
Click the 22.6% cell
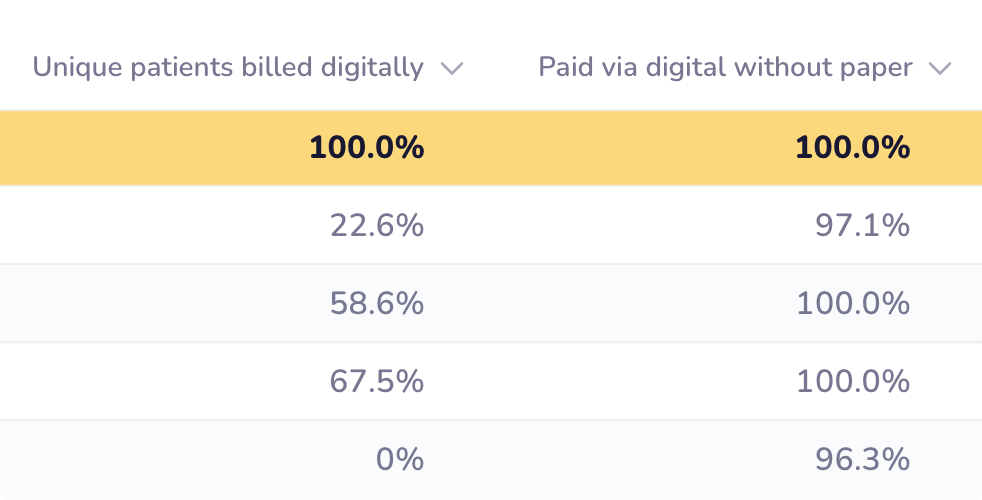pyautogui.click(x=377, y=226)
